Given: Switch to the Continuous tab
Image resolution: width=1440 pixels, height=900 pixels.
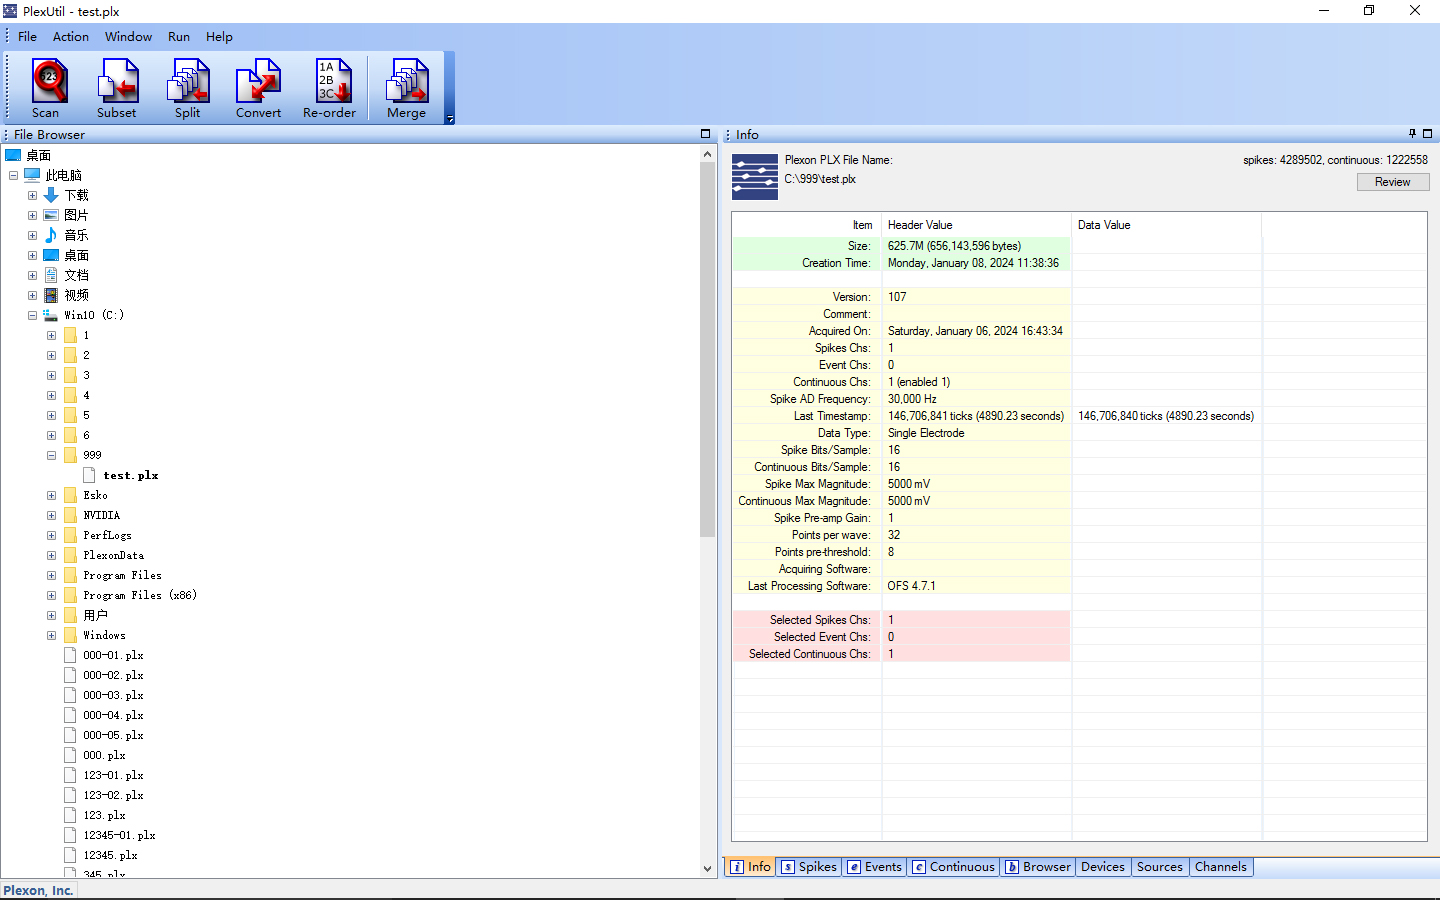Looking at the screenshot, I should (953, 867).
